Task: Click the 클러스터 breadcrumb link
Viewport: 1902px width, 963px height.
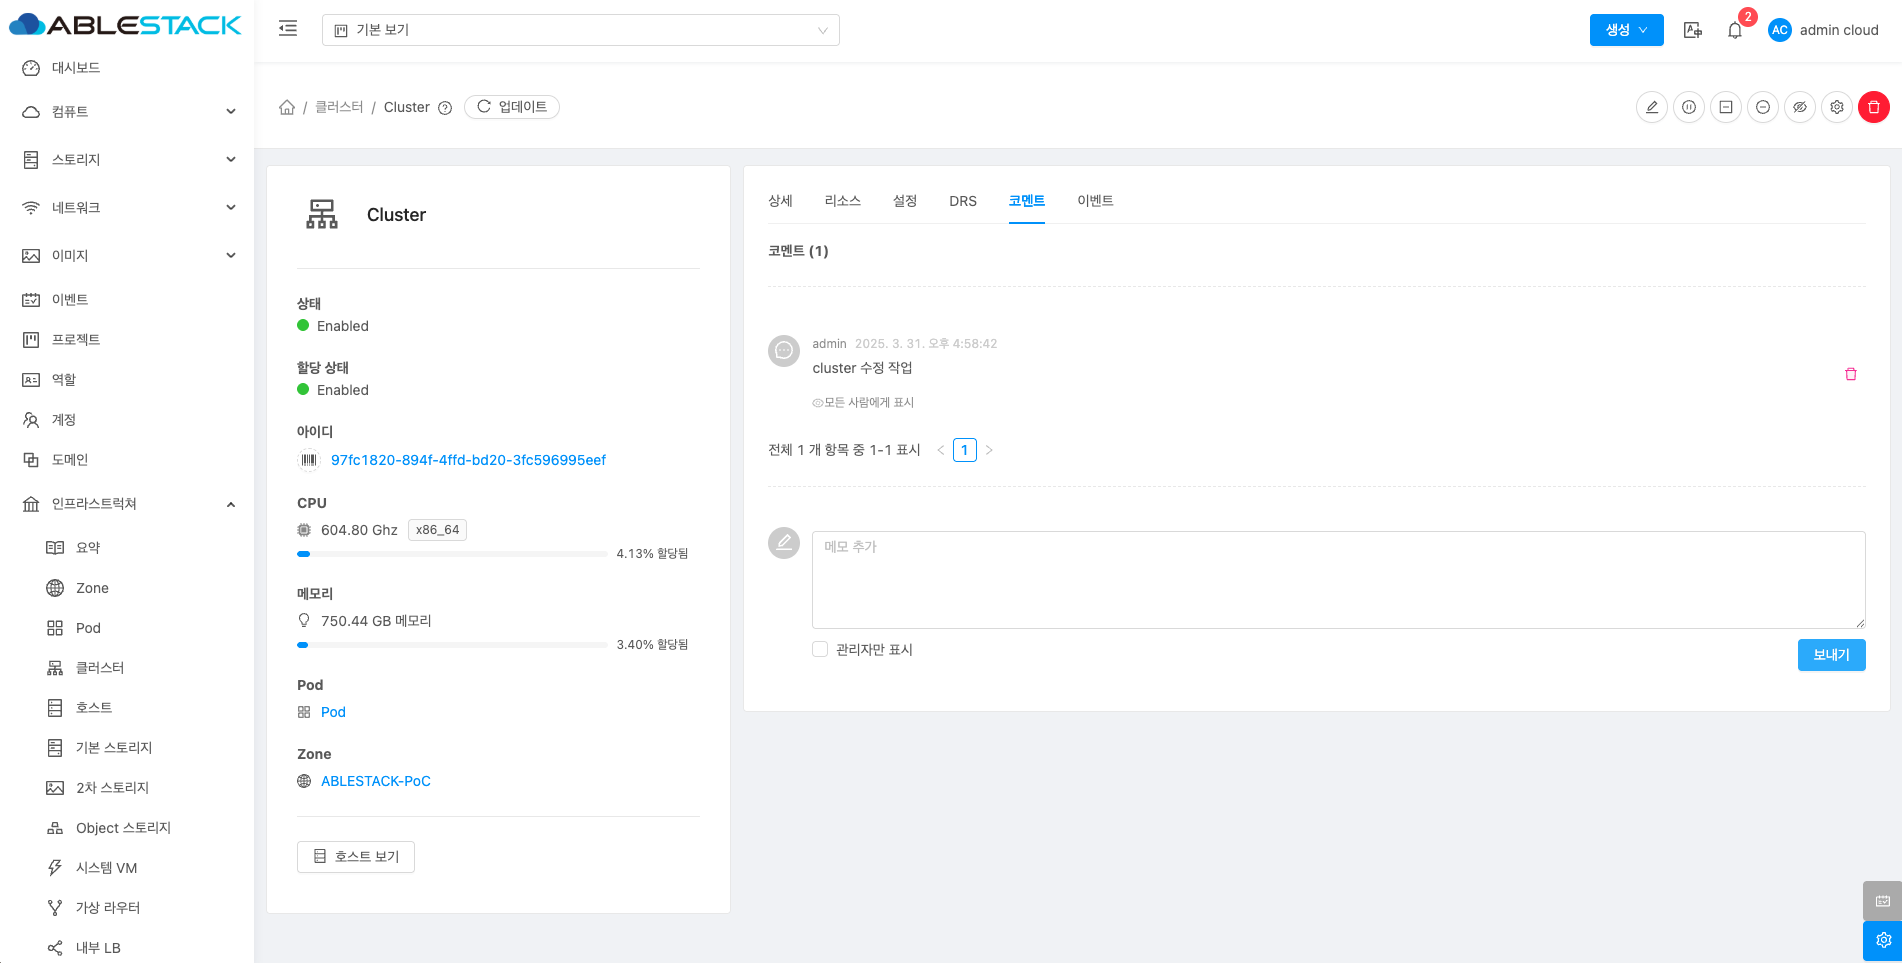Action: [339, 107]
